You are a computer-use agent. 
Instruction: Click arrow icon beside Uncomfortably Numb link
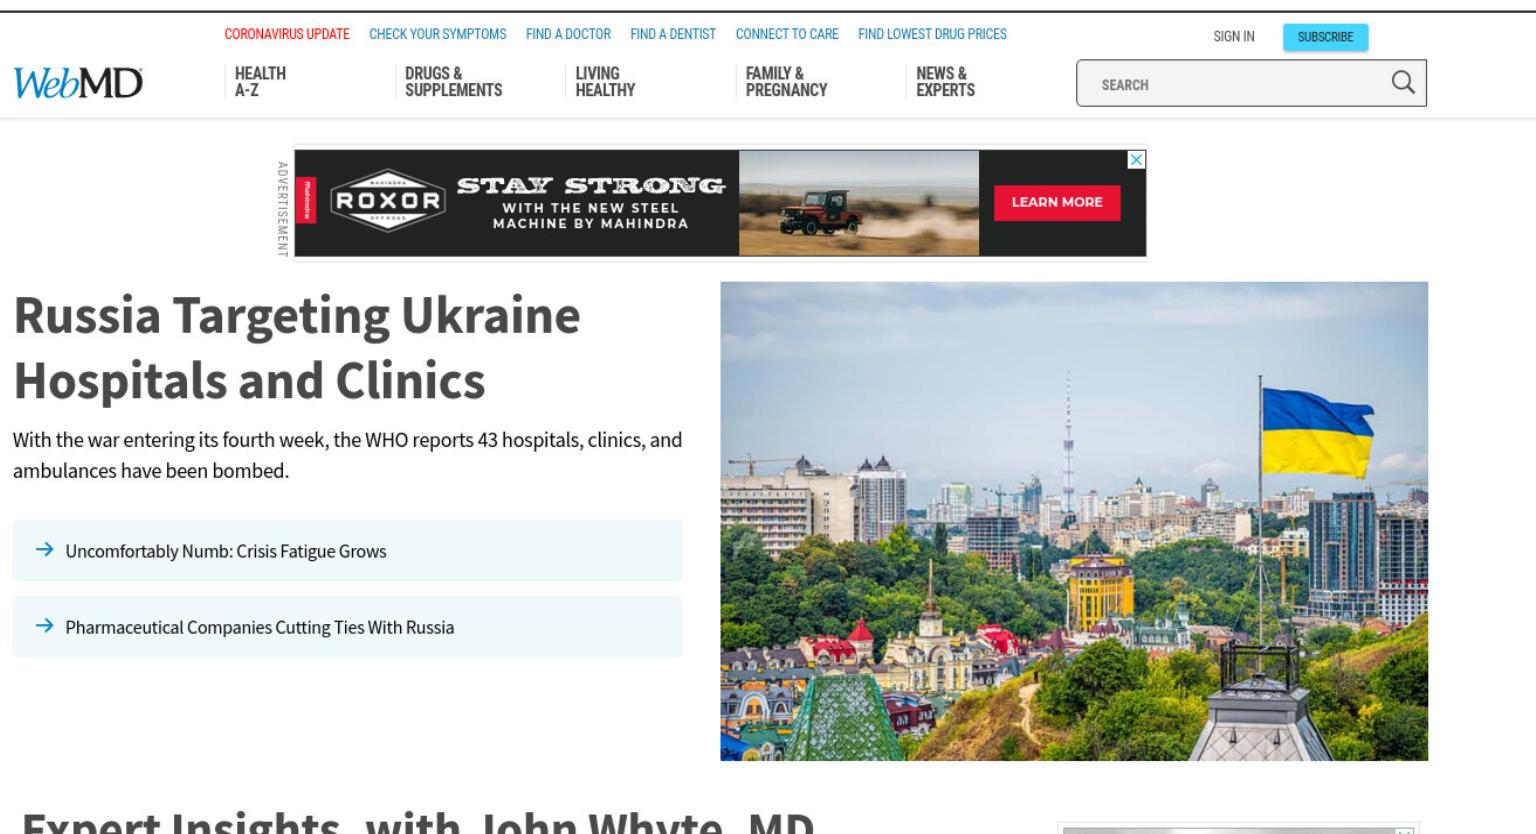[44, 550]
